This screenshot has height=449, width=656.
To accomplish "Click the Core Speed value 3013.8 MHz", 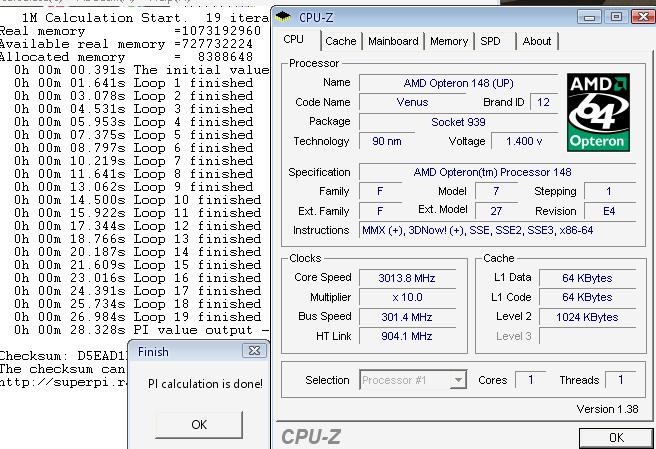I will tap(407, 278).
